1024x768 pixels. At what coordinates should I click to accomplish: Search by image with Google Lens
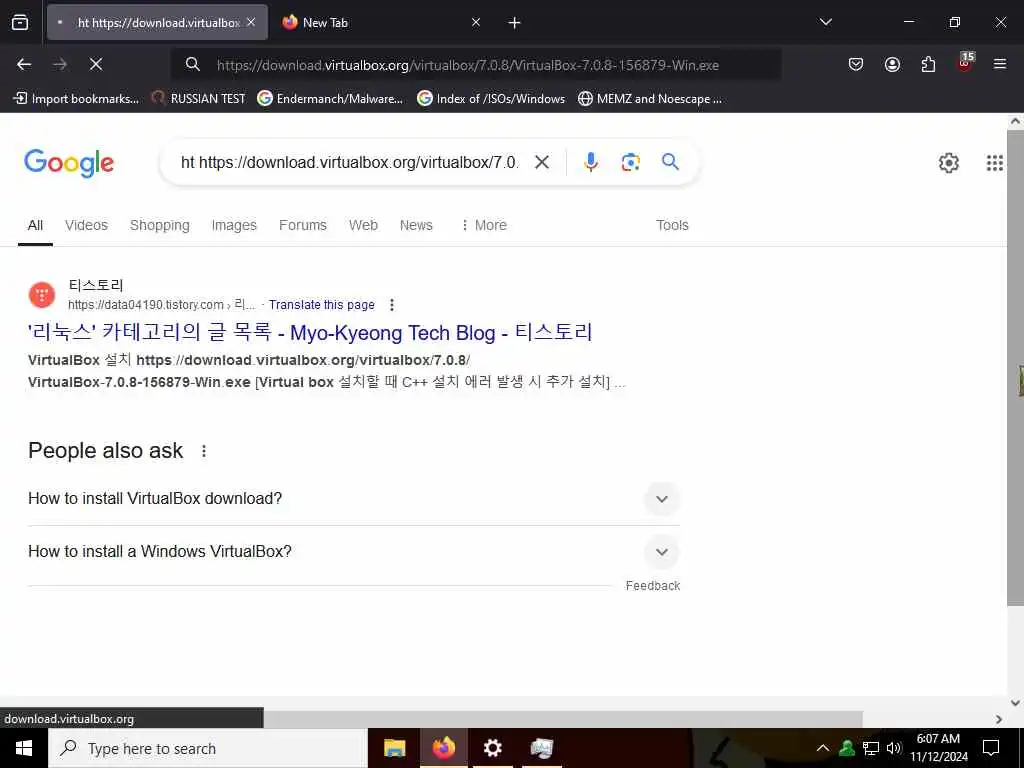click(630, 162)
